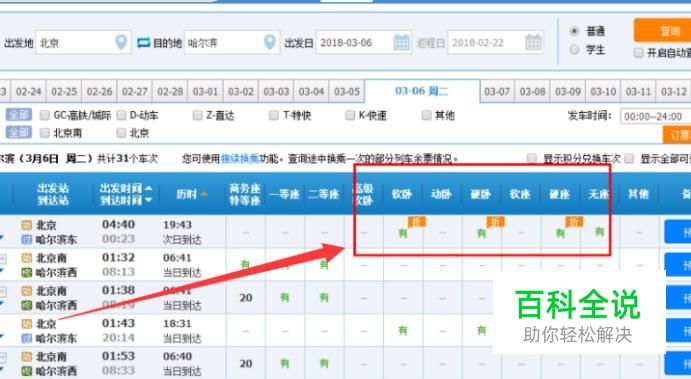Swap departure and destination stations
691x379 pixels.
pos(143,43)
